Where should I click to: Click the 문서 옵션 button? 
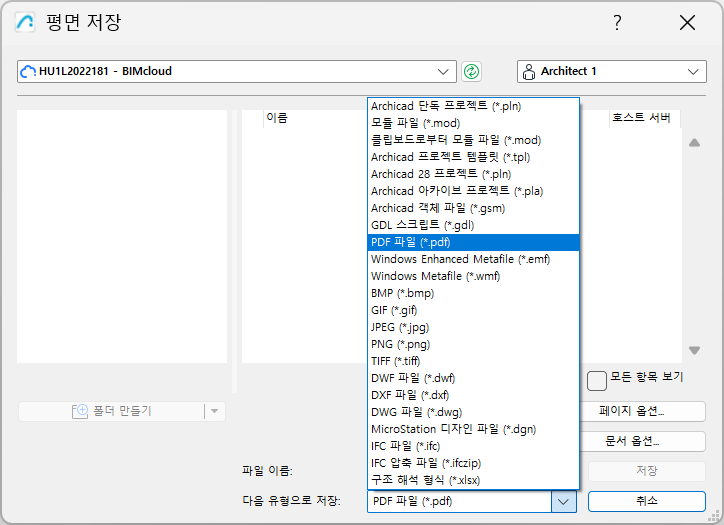pos(643,441)
